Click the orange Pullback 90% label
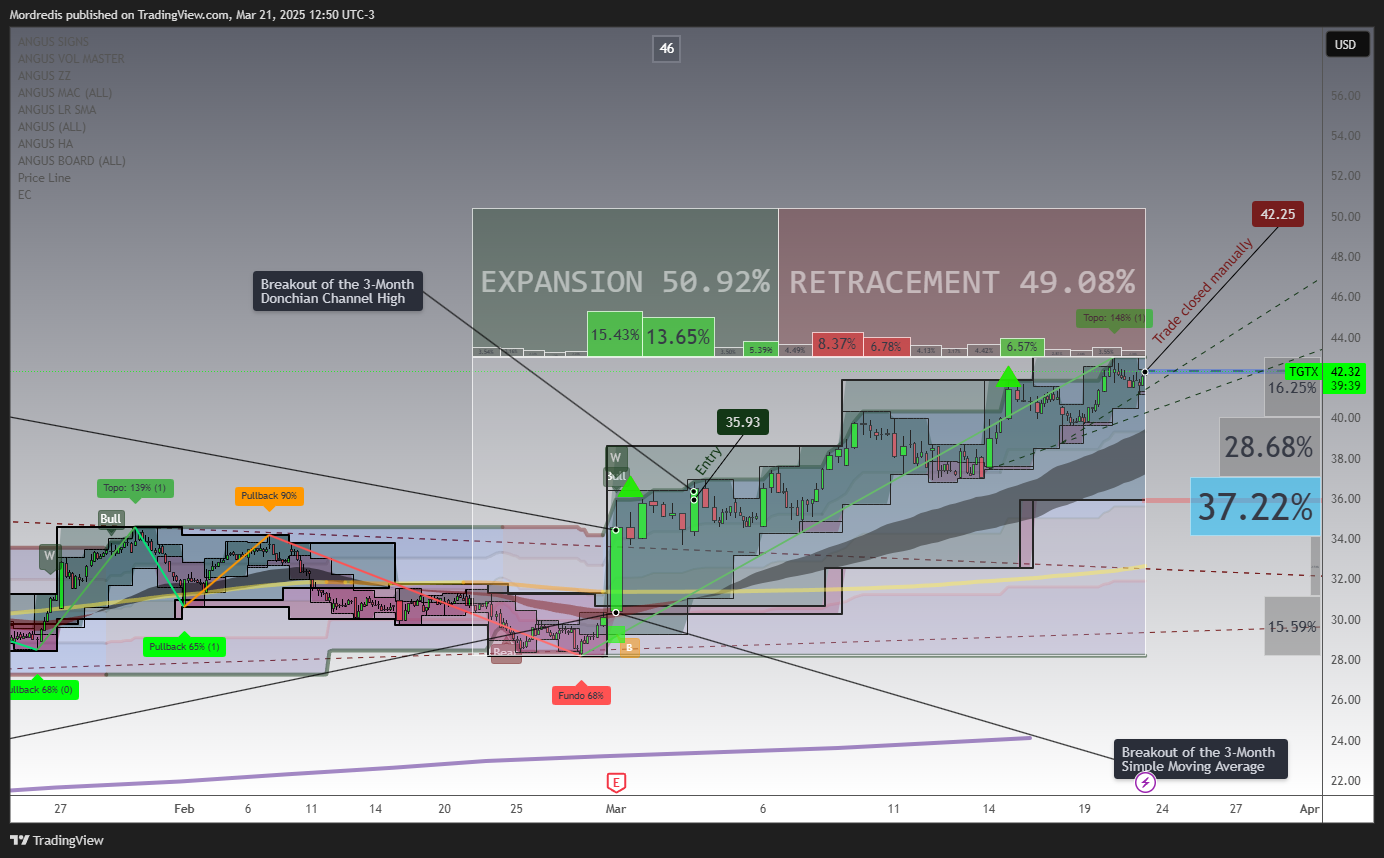The image size is (1384, 858). [269, 495]
